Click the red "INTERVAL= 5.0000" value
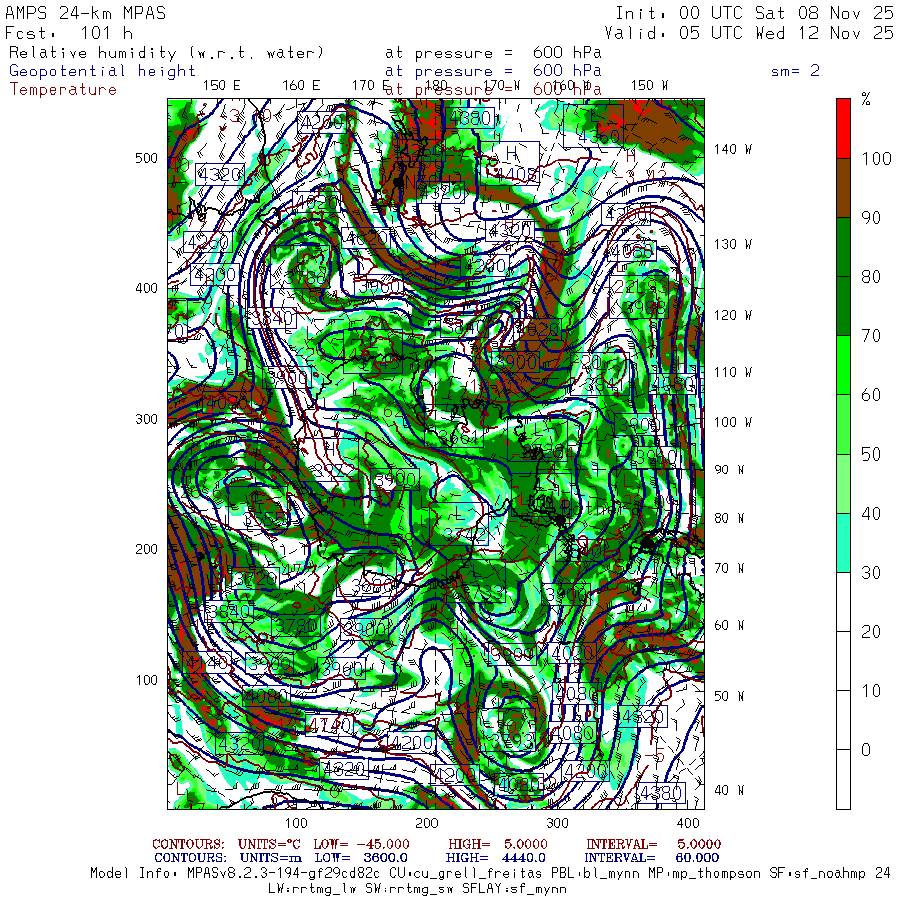The width and height of the screenshot is (900, 900). coord(653,844)
